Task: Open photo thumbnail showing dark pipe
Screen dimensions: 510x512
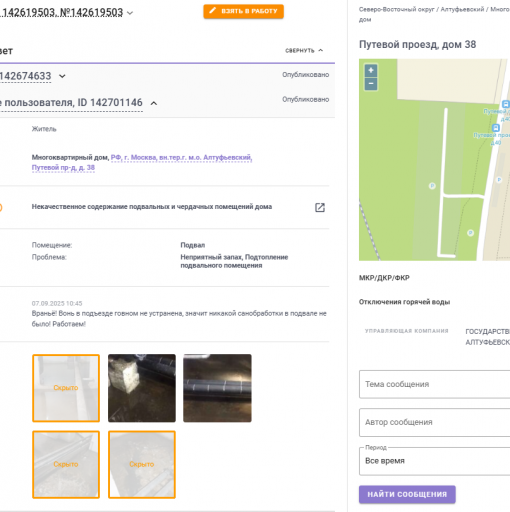Action: point(217,388)
